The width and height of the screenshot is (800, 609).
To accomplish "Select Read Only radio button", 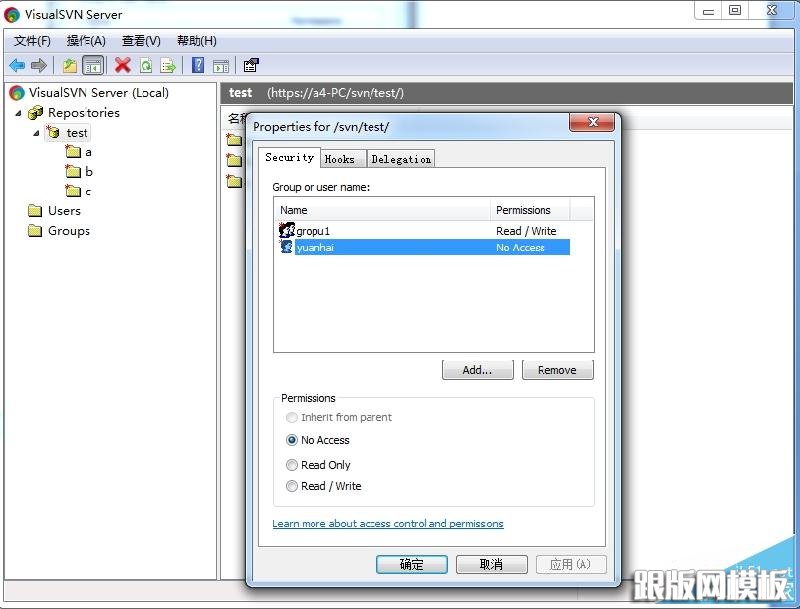I will click(292, 465).
